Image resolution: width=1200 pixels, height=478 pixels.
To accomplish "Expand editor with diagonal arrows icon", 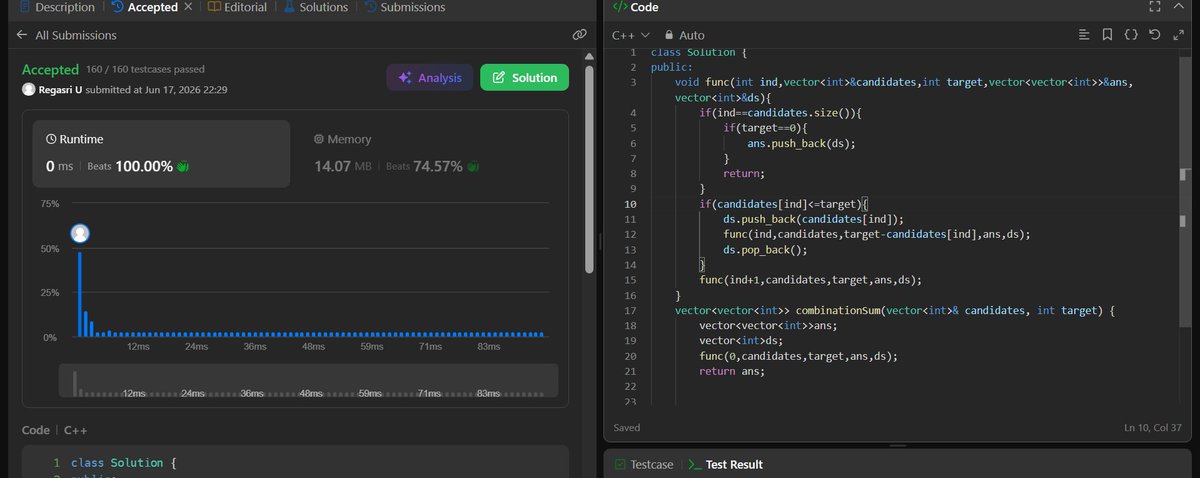I will (1179, 35).
